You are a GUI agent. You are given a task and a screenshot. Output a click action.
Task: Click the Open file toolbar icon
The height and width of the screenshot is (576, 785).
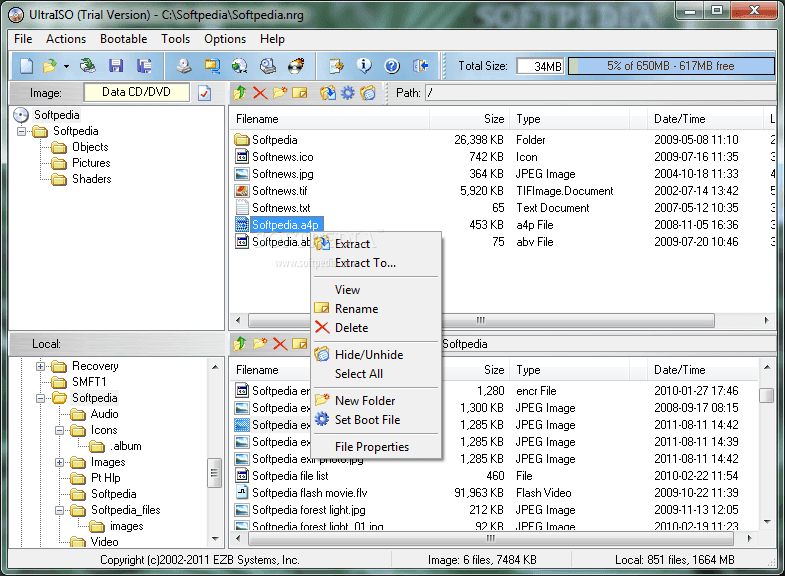point(50,66)
